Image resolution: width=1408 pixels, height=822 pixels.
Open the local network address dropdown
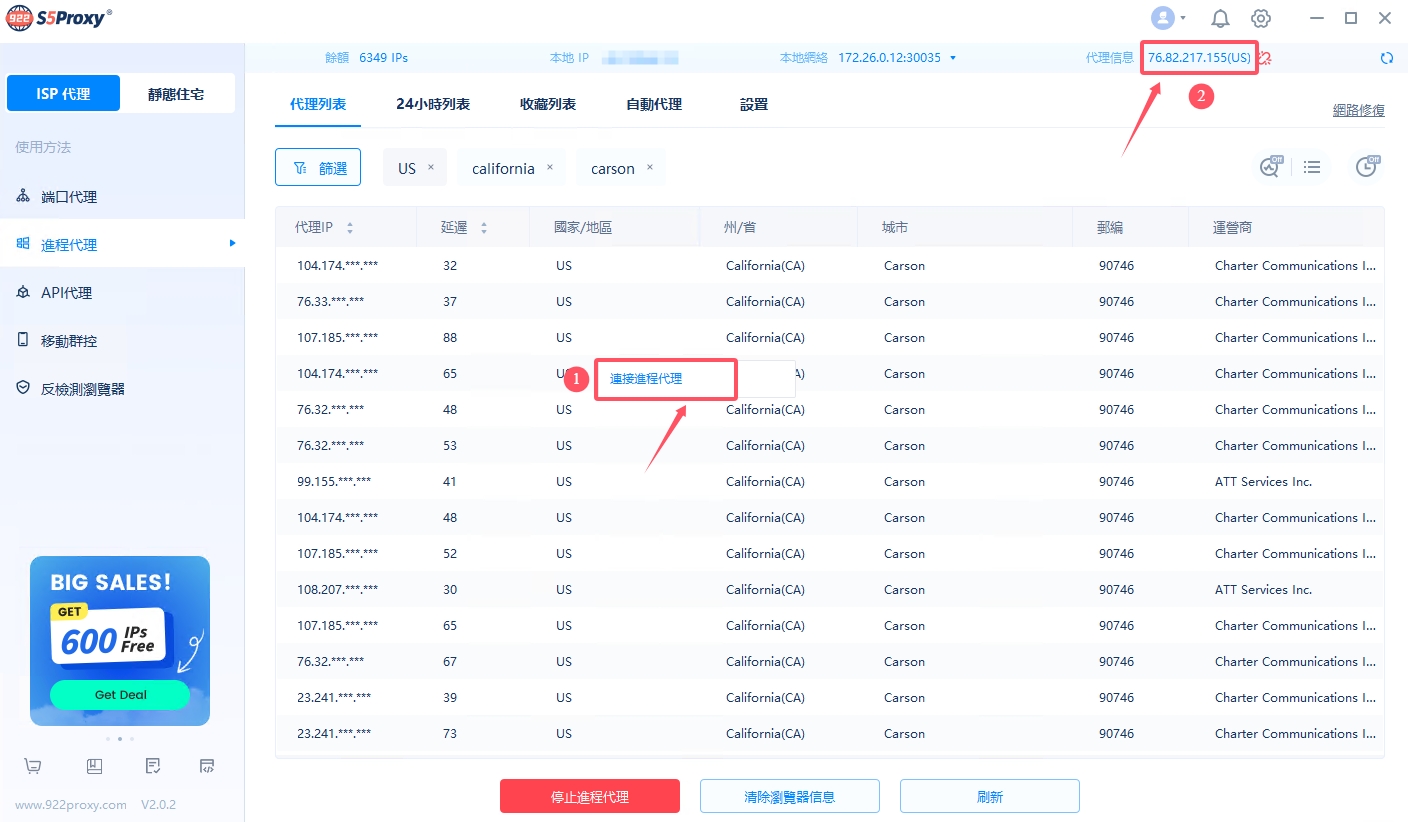[x=953, y=58]
